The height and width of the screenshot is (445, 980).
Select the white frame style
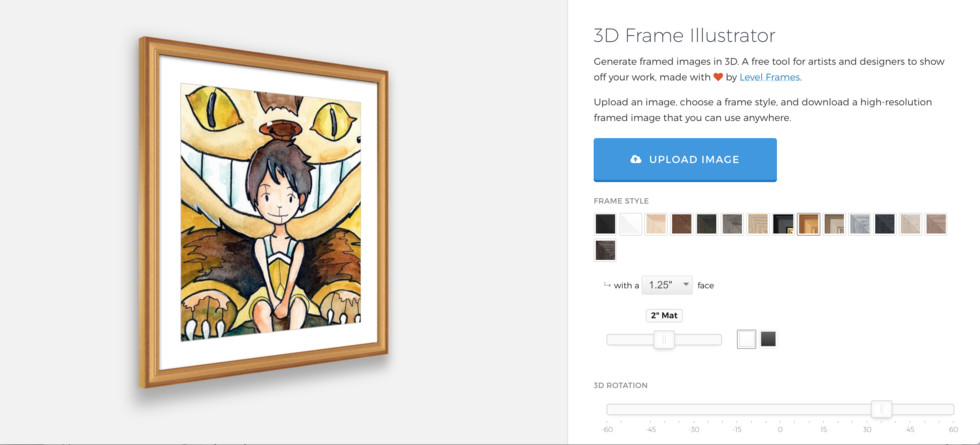[x=631, y=224]
